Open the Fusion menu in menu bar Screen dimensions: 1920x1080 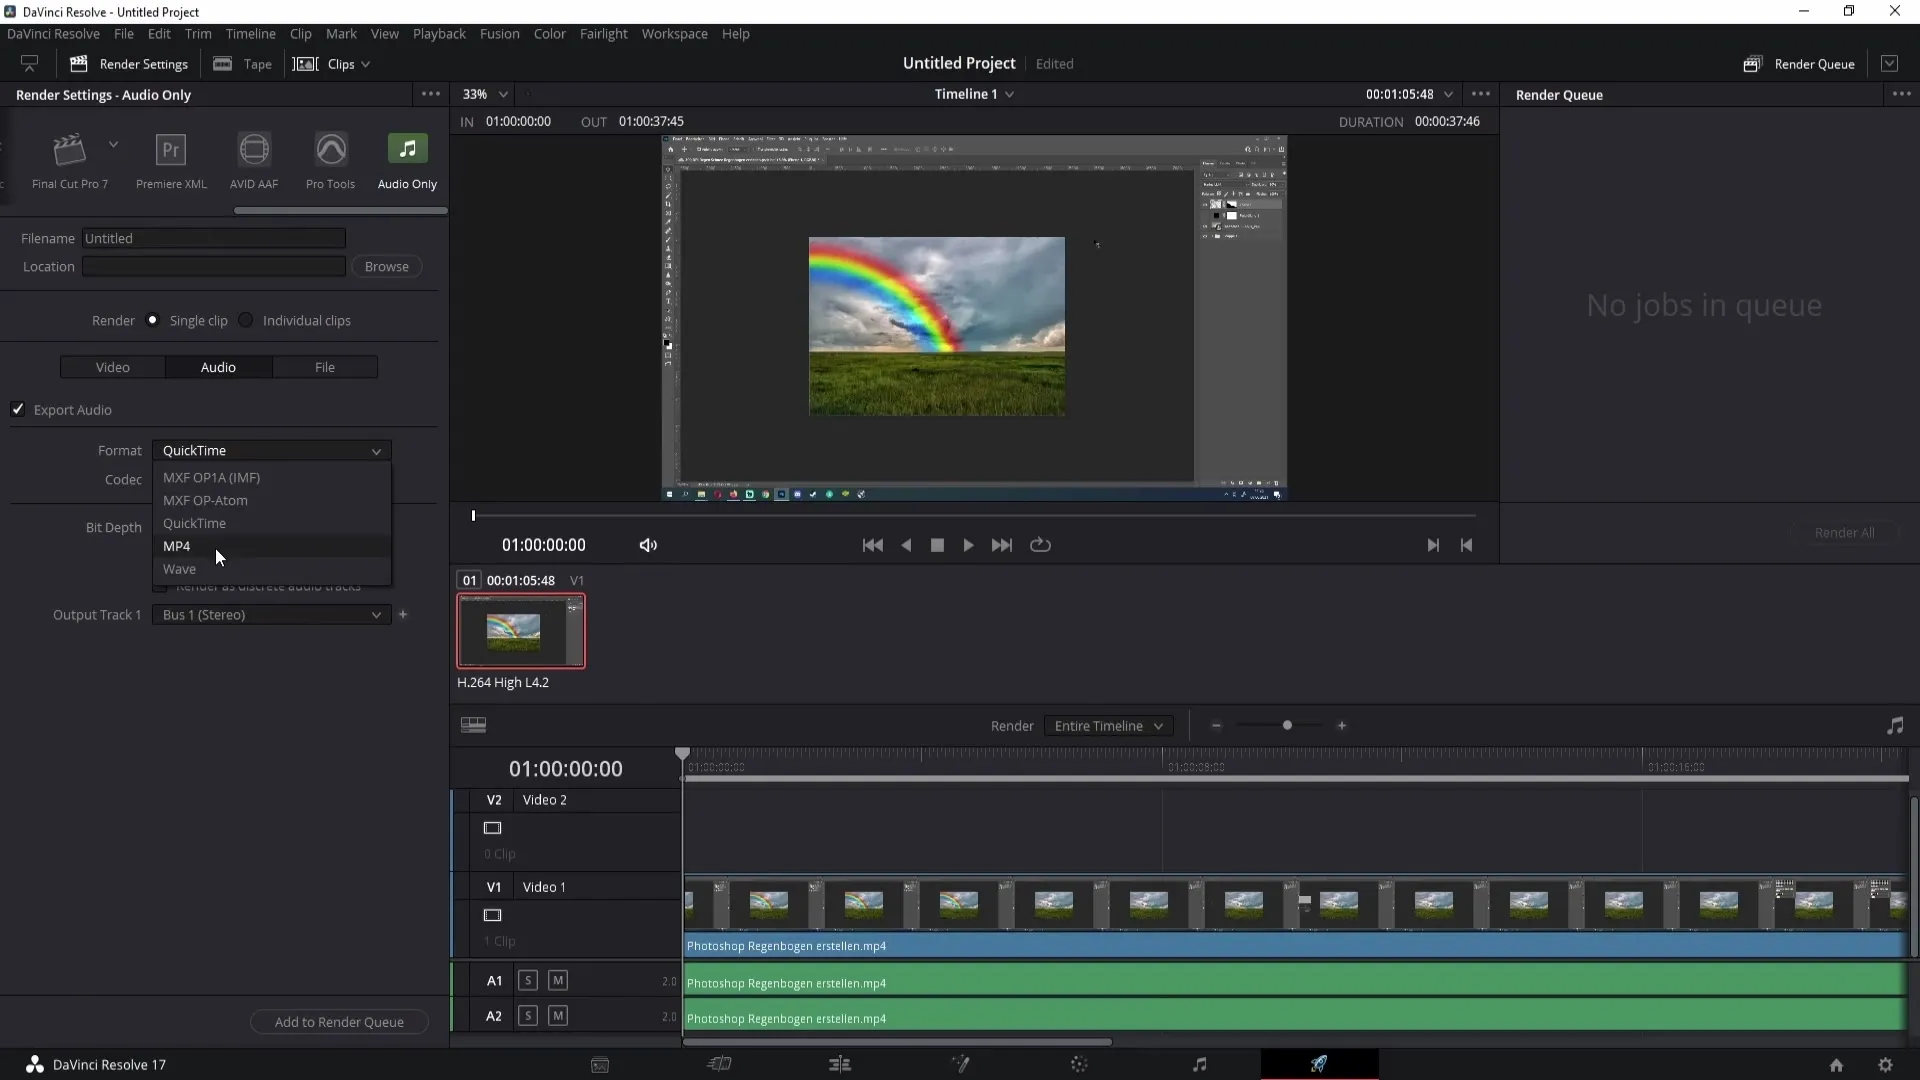(500, 33)
